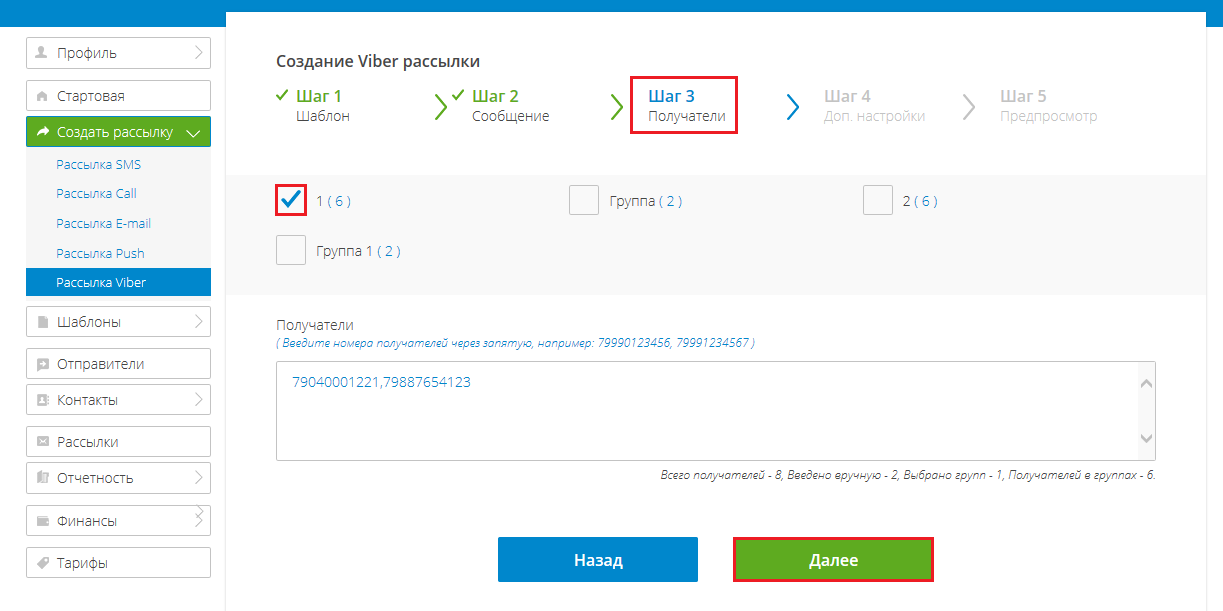Viewport: 1223px width, 611px height.
Task: Click the hint text about entering numbers
Action: point(516,343)
